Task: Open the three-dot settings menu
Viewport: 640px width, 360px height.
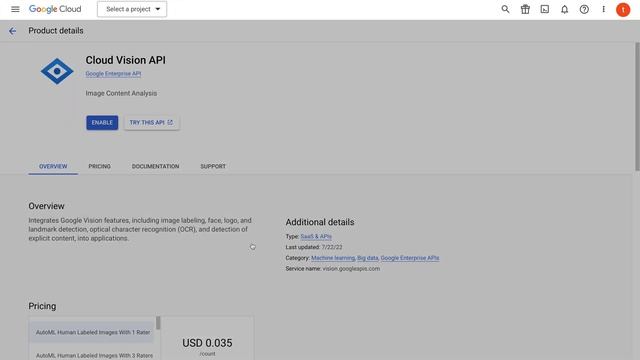Action: pos(603,9)
